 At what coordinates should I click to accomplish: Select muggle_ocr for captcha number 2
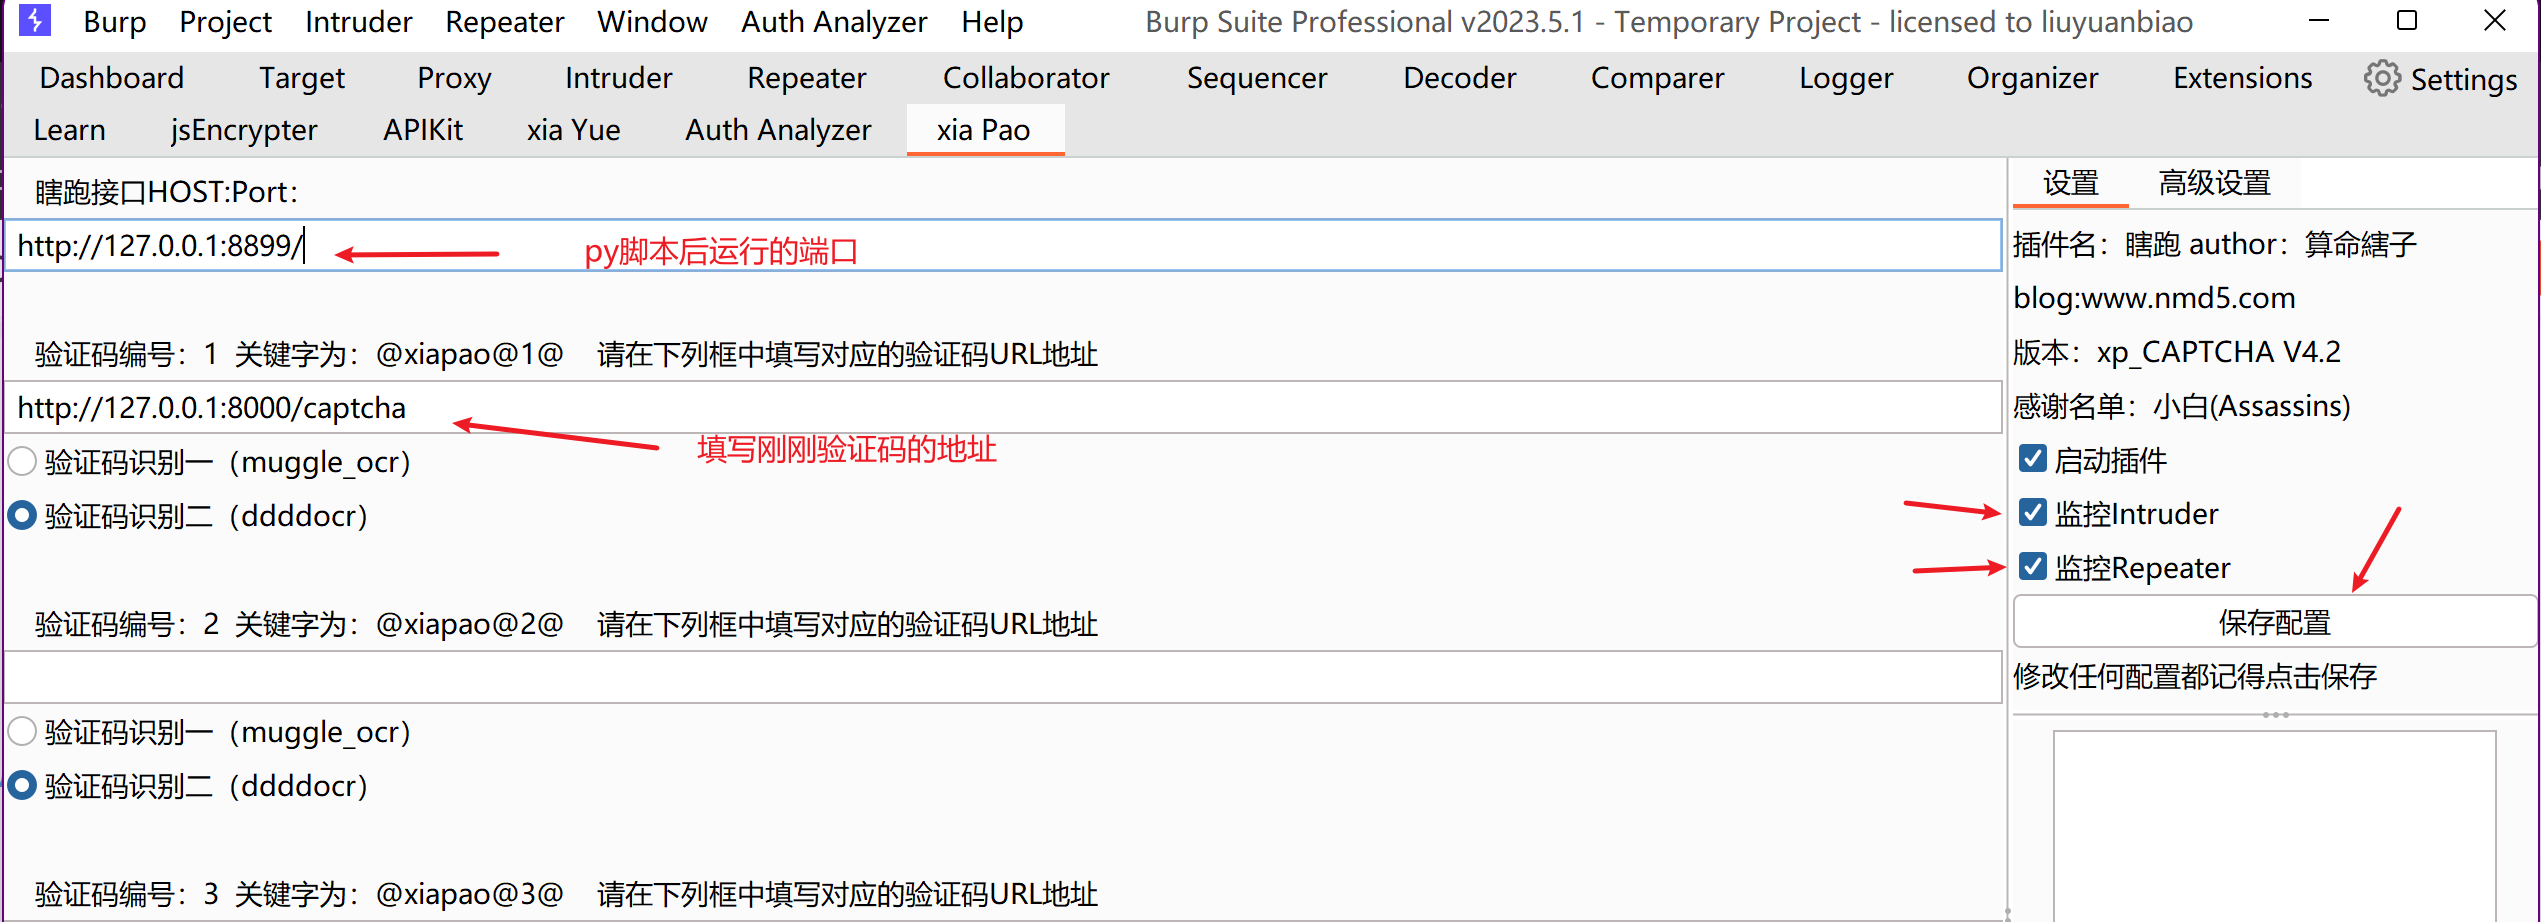click(x=22, y=732)
